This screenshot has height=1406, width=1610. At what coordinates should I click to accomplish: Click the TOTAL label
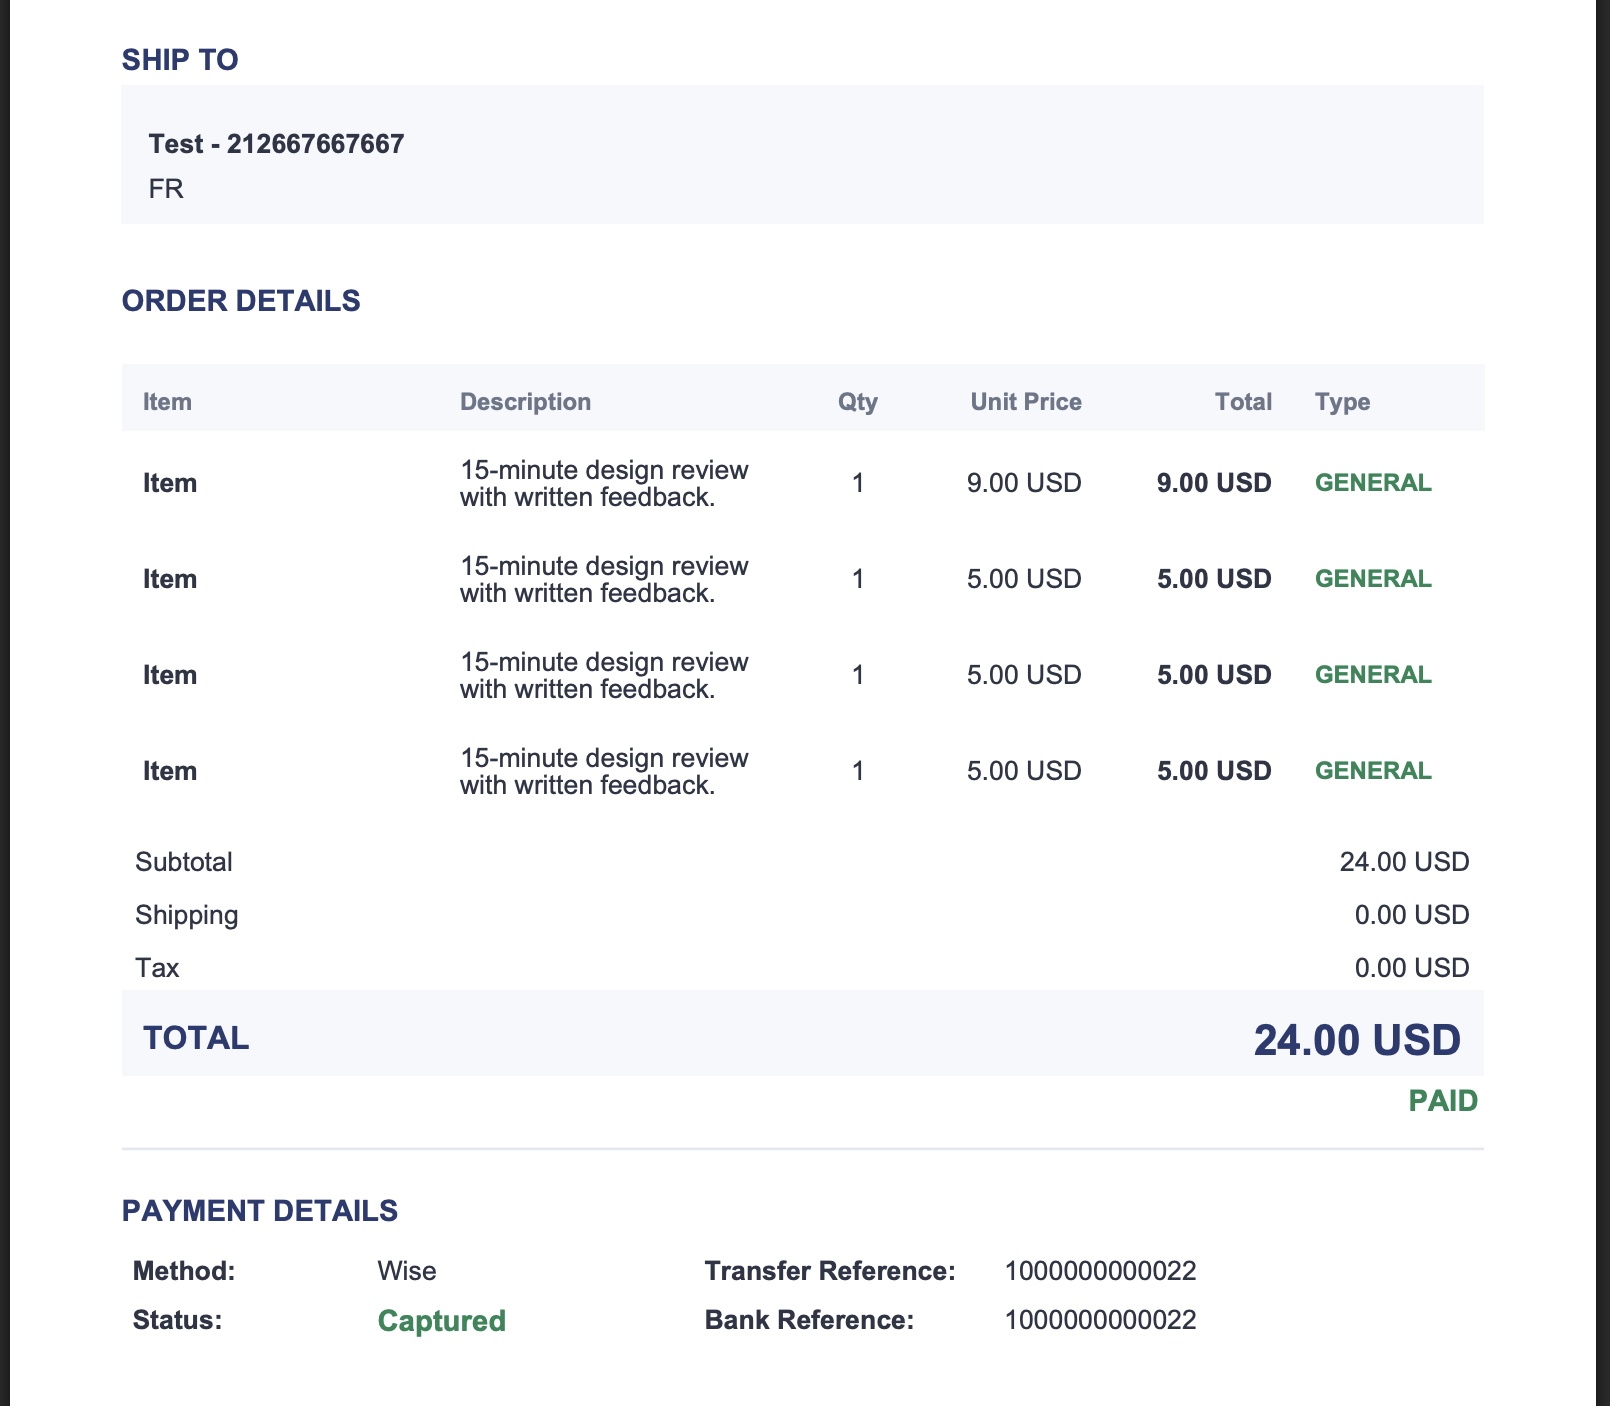196,1038
